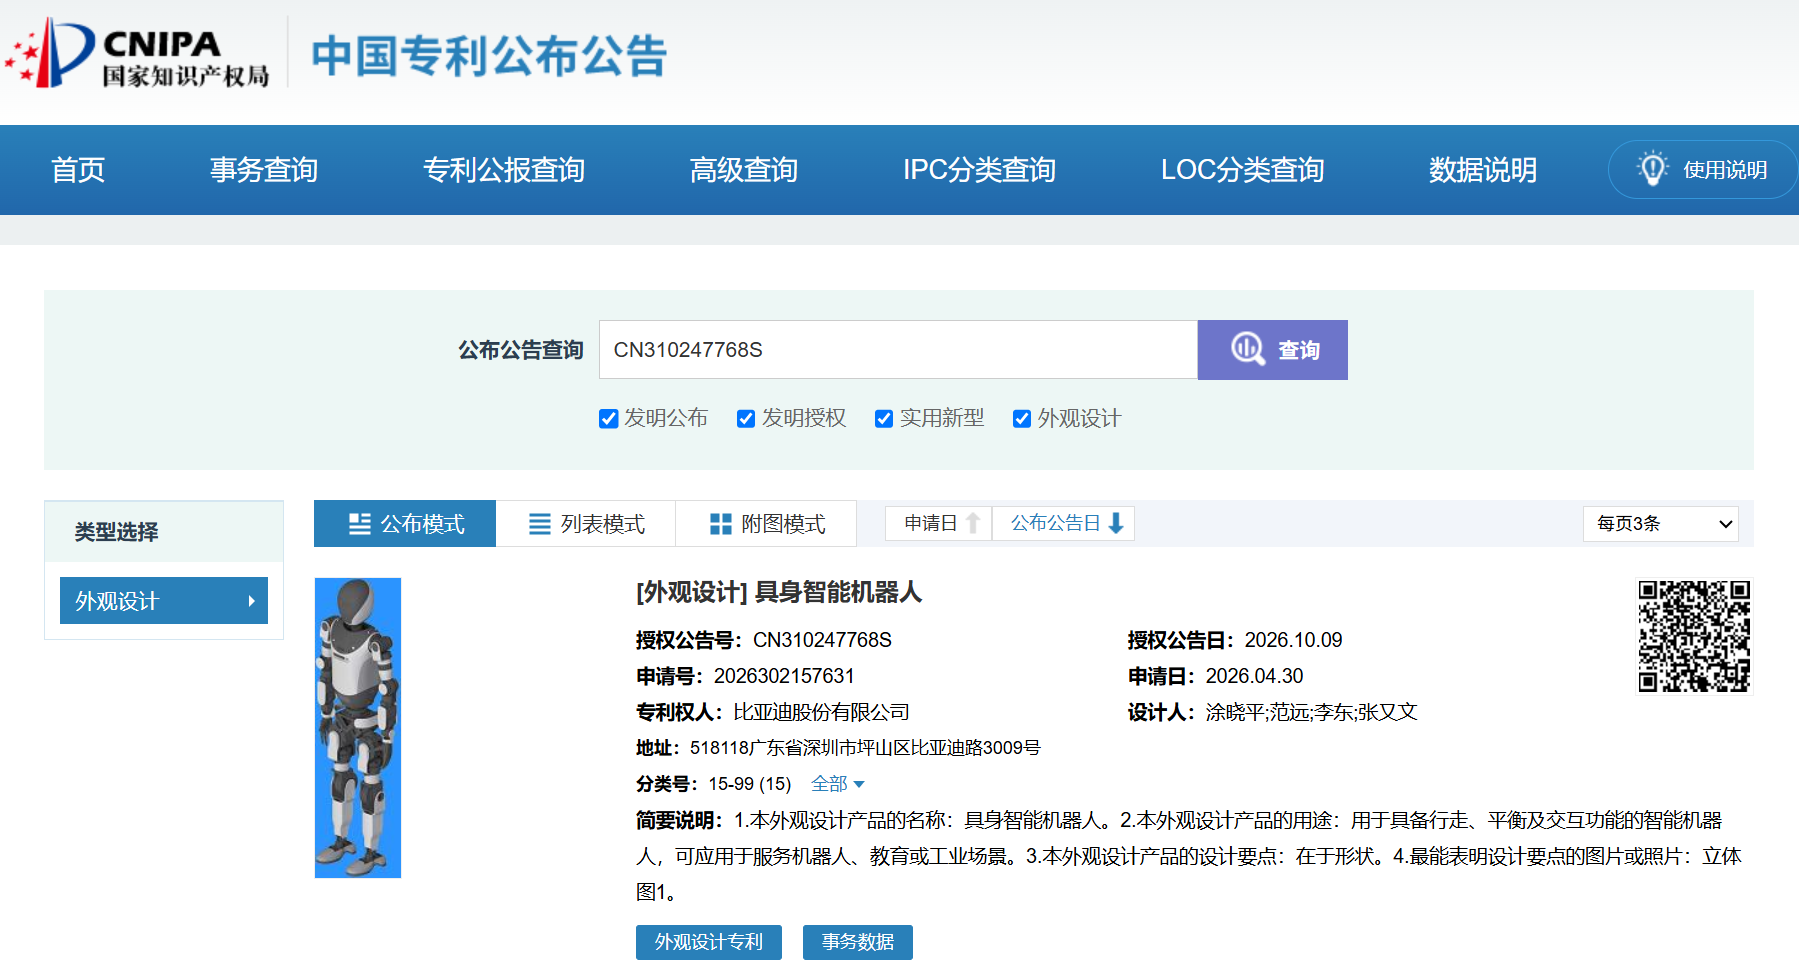
Task: Expand the 外观设计 type category arrow
Action: click(251, 601)
